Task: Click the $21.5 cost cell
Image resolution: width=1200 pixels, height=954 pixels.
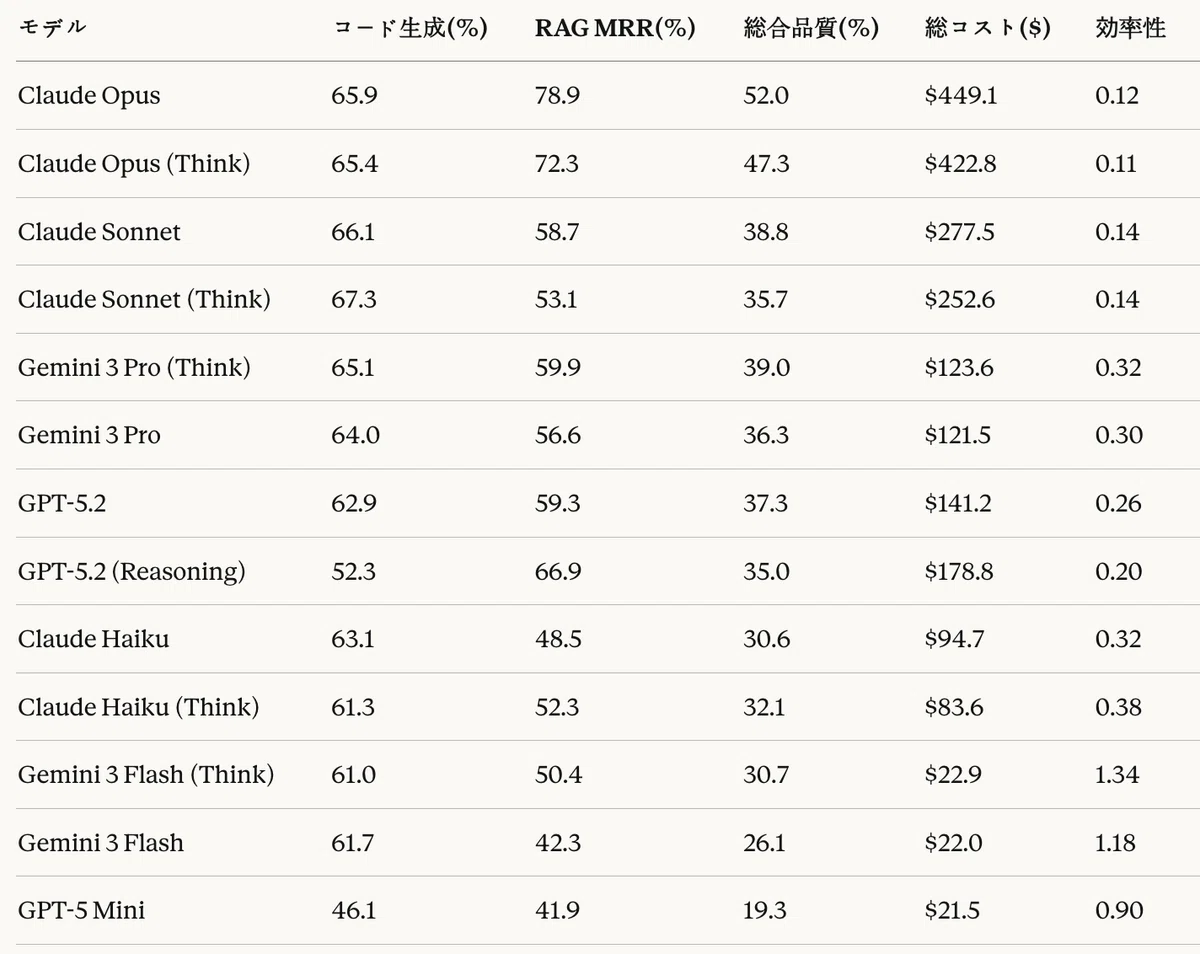Action: (x=953, y=910)
